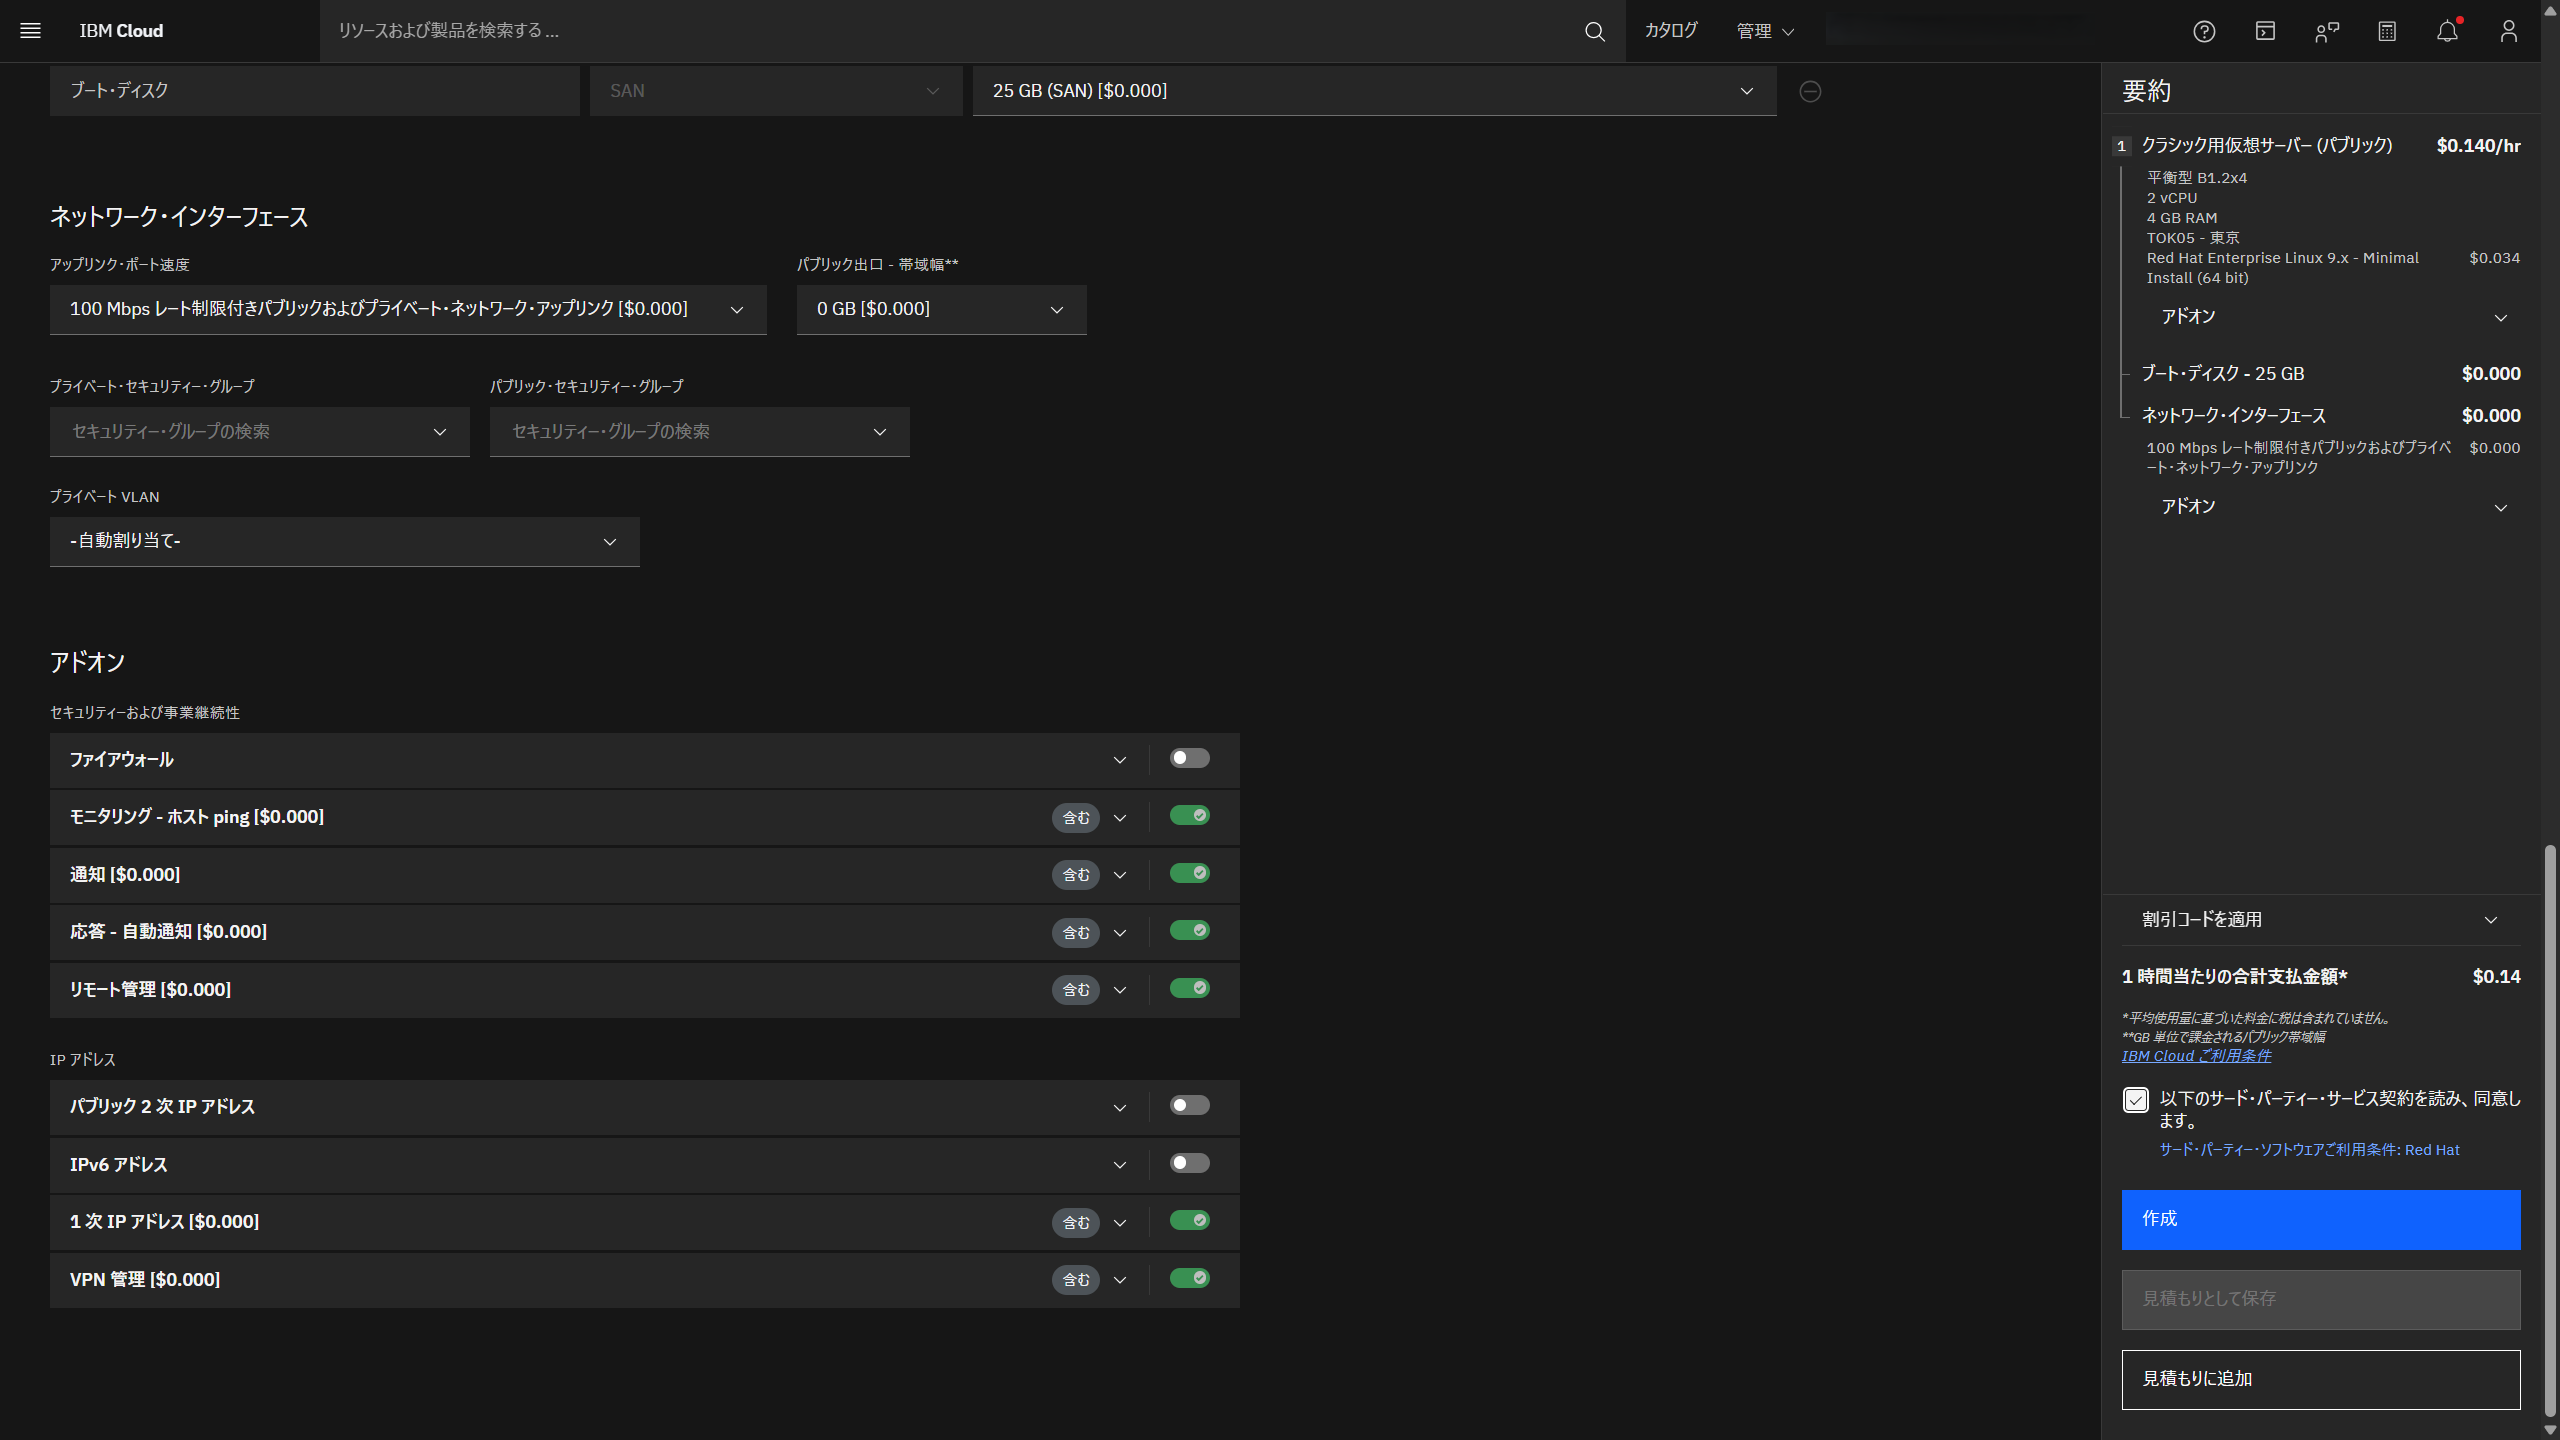Image resolution: width=2560 pixels, height=1440 pixels.
Task: Open the chat support icon
Action: (2326, 31)
